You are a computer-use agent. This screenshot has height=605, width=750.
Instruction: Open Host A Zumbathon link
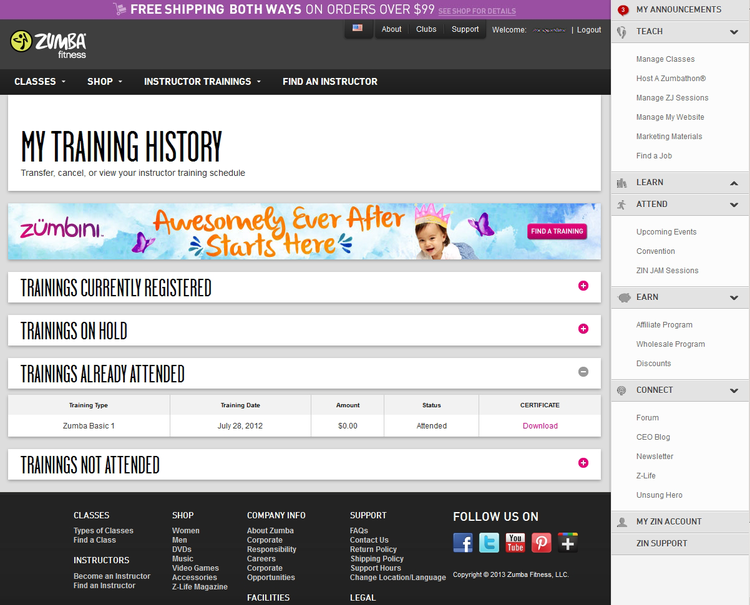tap(671, 78)
